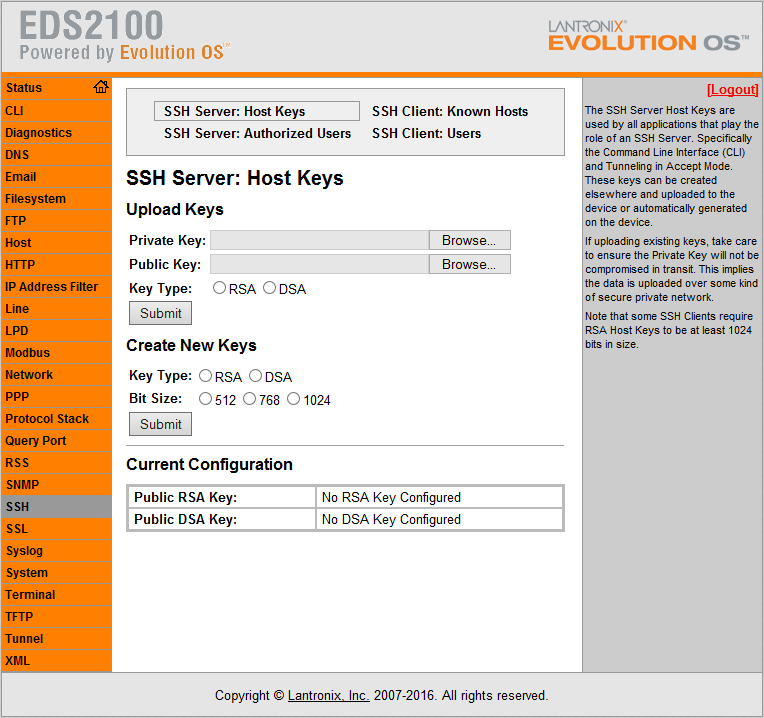
Task: Click the EDS2100 product logo
Action: click(124, 36)
